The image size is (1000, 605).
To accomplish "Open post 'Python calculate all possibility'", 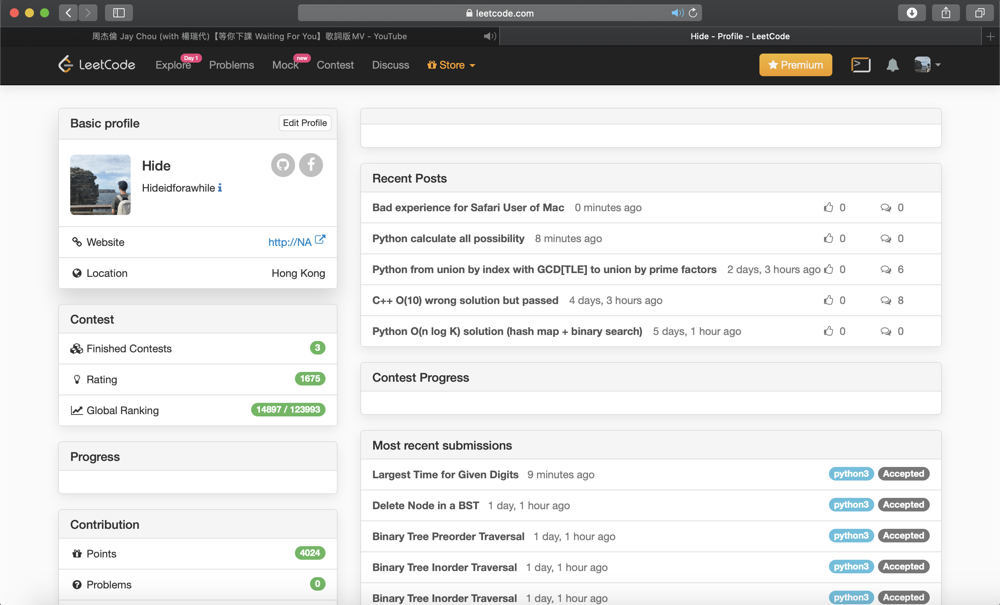I will coord(448,238).
